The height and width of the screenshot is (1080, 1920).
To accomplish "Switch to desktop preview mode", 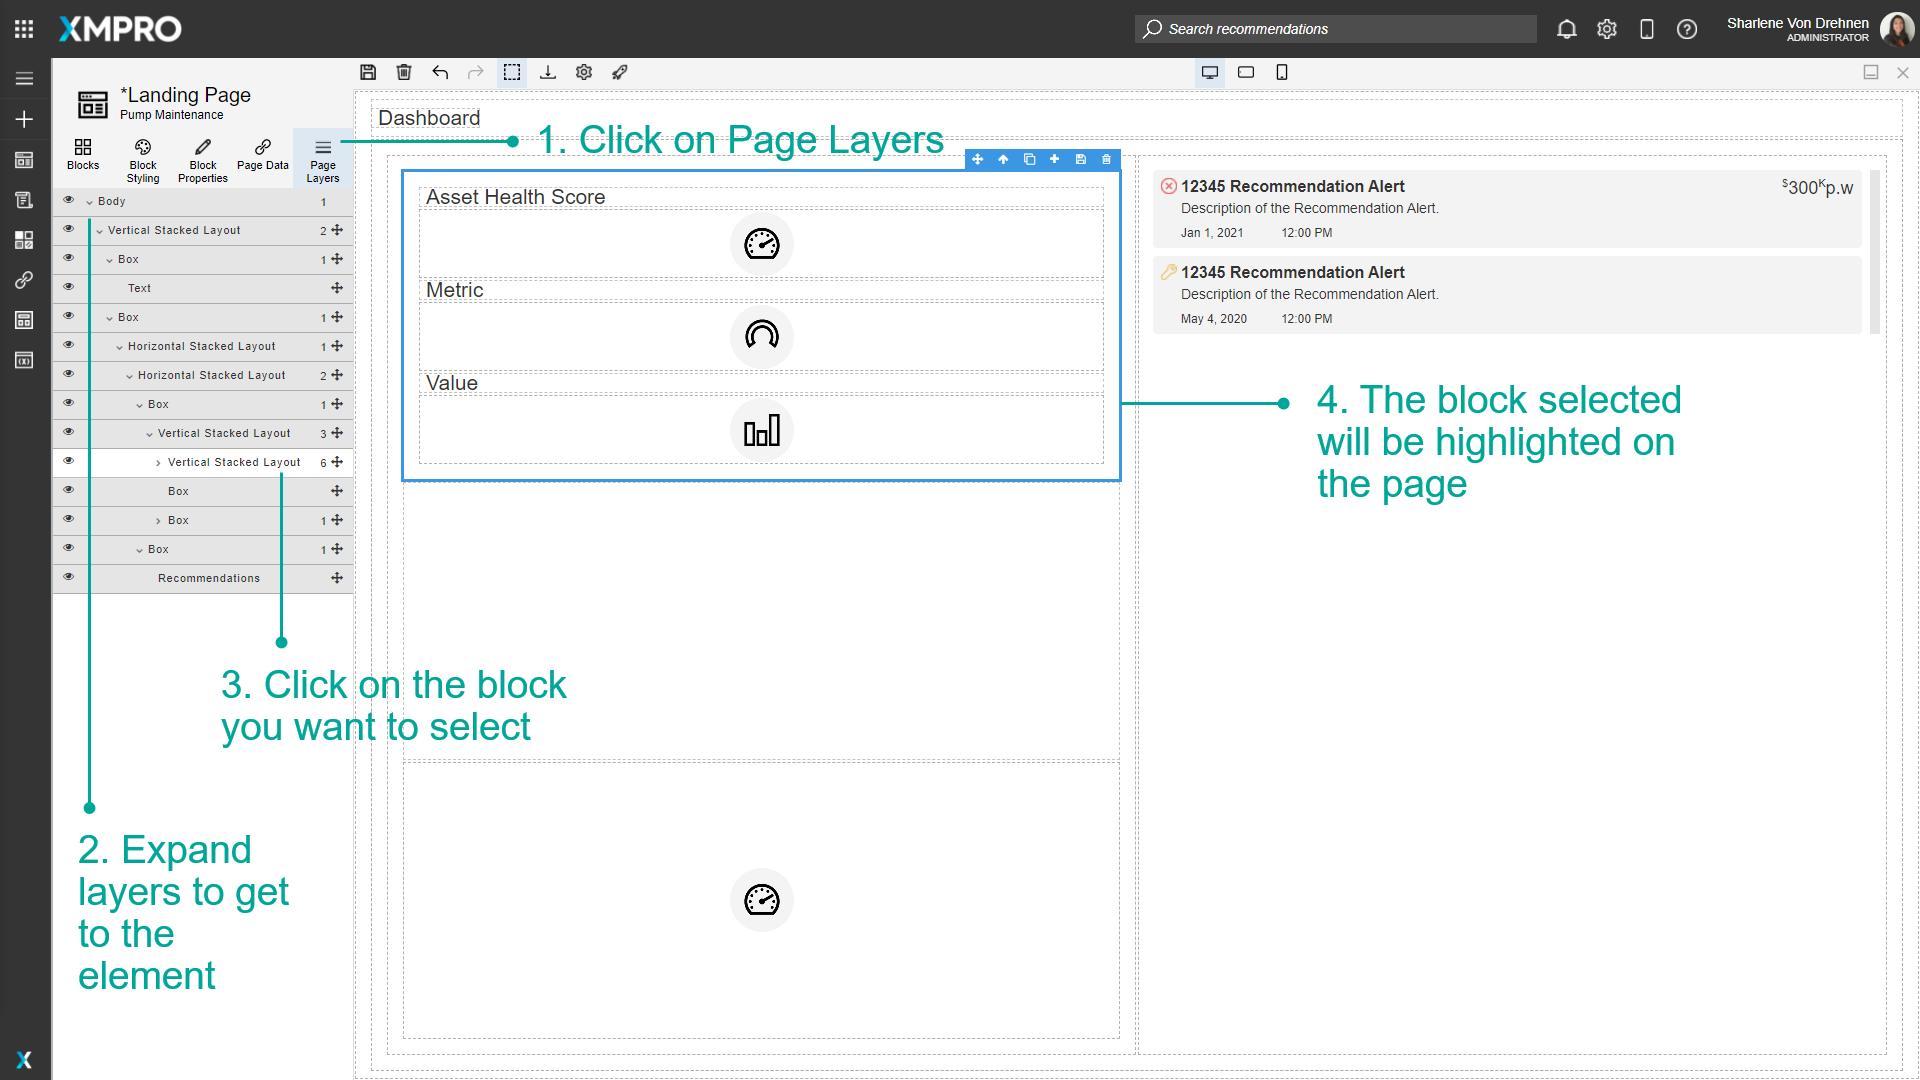I will click(x=1210, y=72).
